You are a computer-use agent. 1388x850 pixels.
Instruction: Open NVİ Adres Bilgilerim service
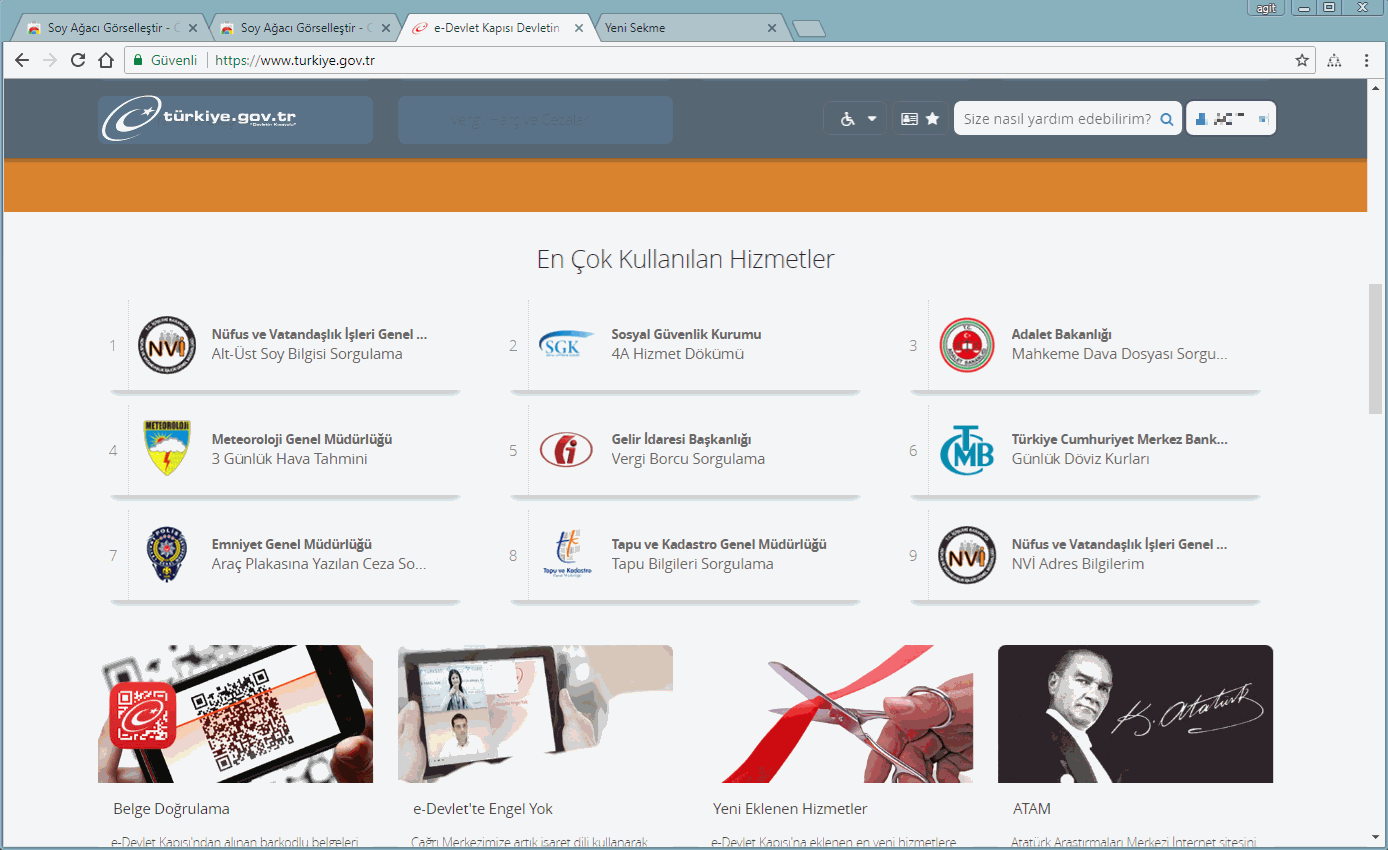[x=1078, y=564]
